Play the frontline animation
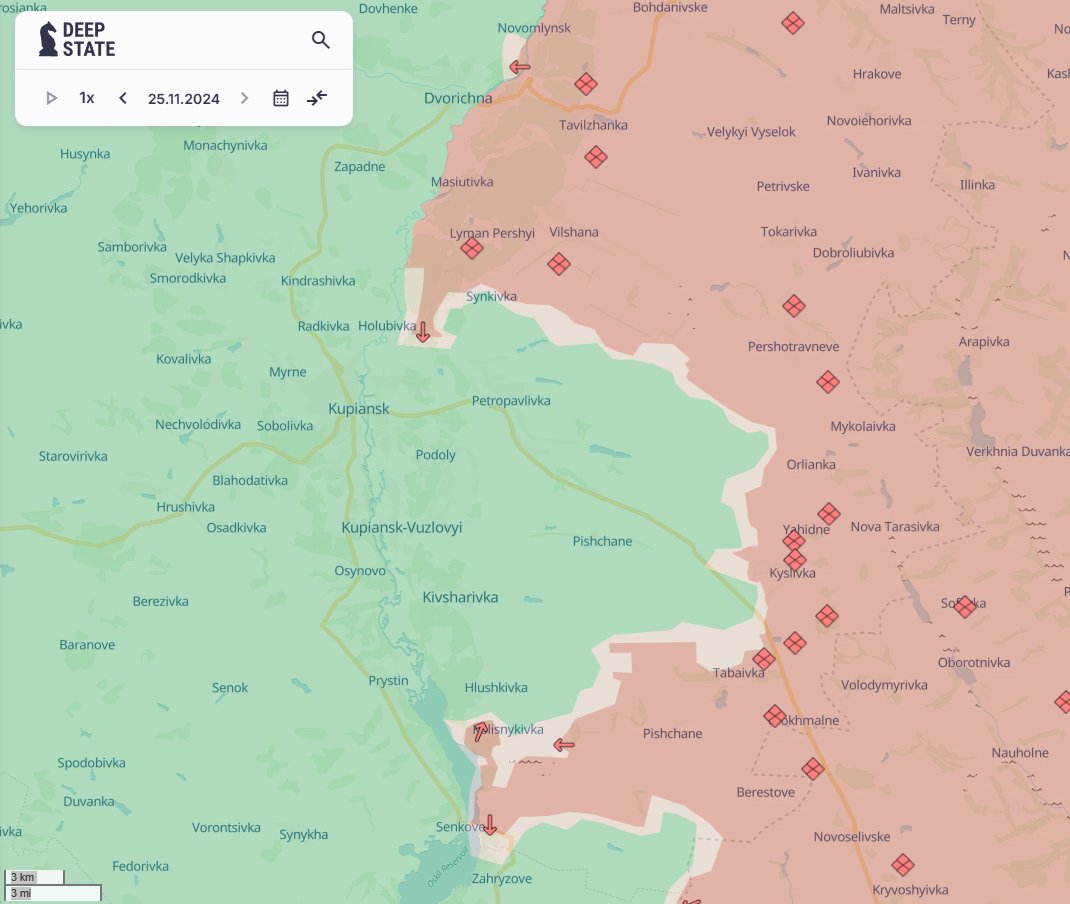Image resolution: width=1070 pixels, height=904 pixels. coord(51,98)
